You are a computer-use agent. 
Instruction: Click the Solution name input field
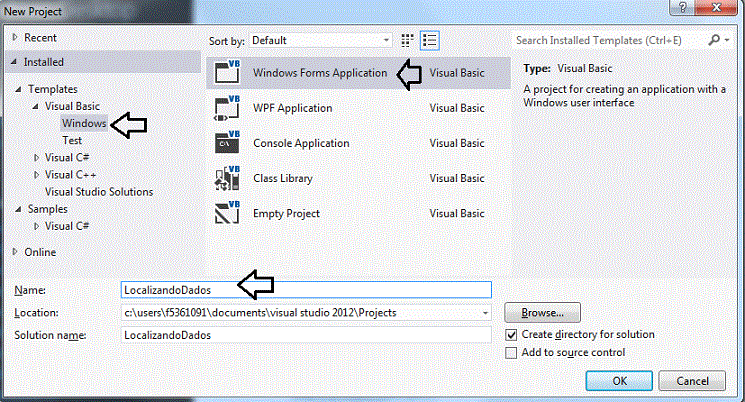pyautogui.click(x=306, y=335)
